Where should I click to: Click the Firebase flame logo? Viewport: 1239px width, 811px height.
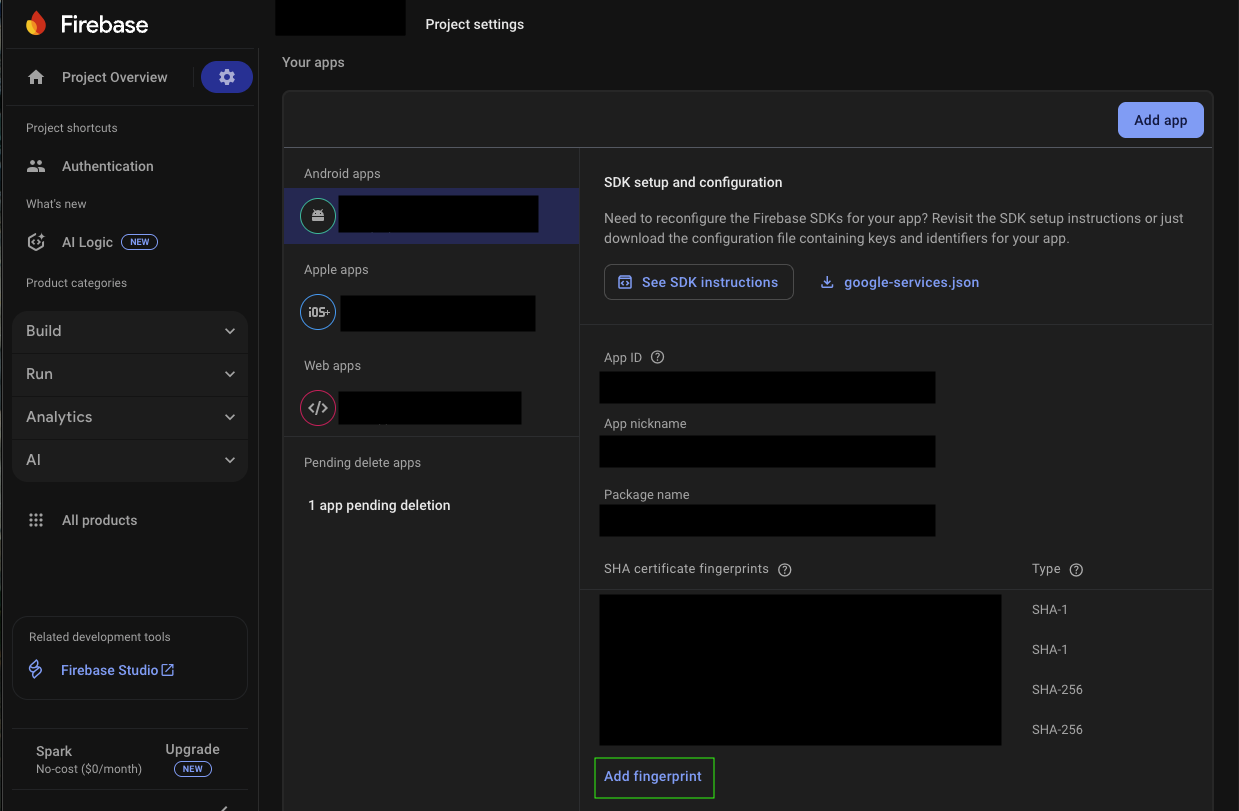coord(37,23)
